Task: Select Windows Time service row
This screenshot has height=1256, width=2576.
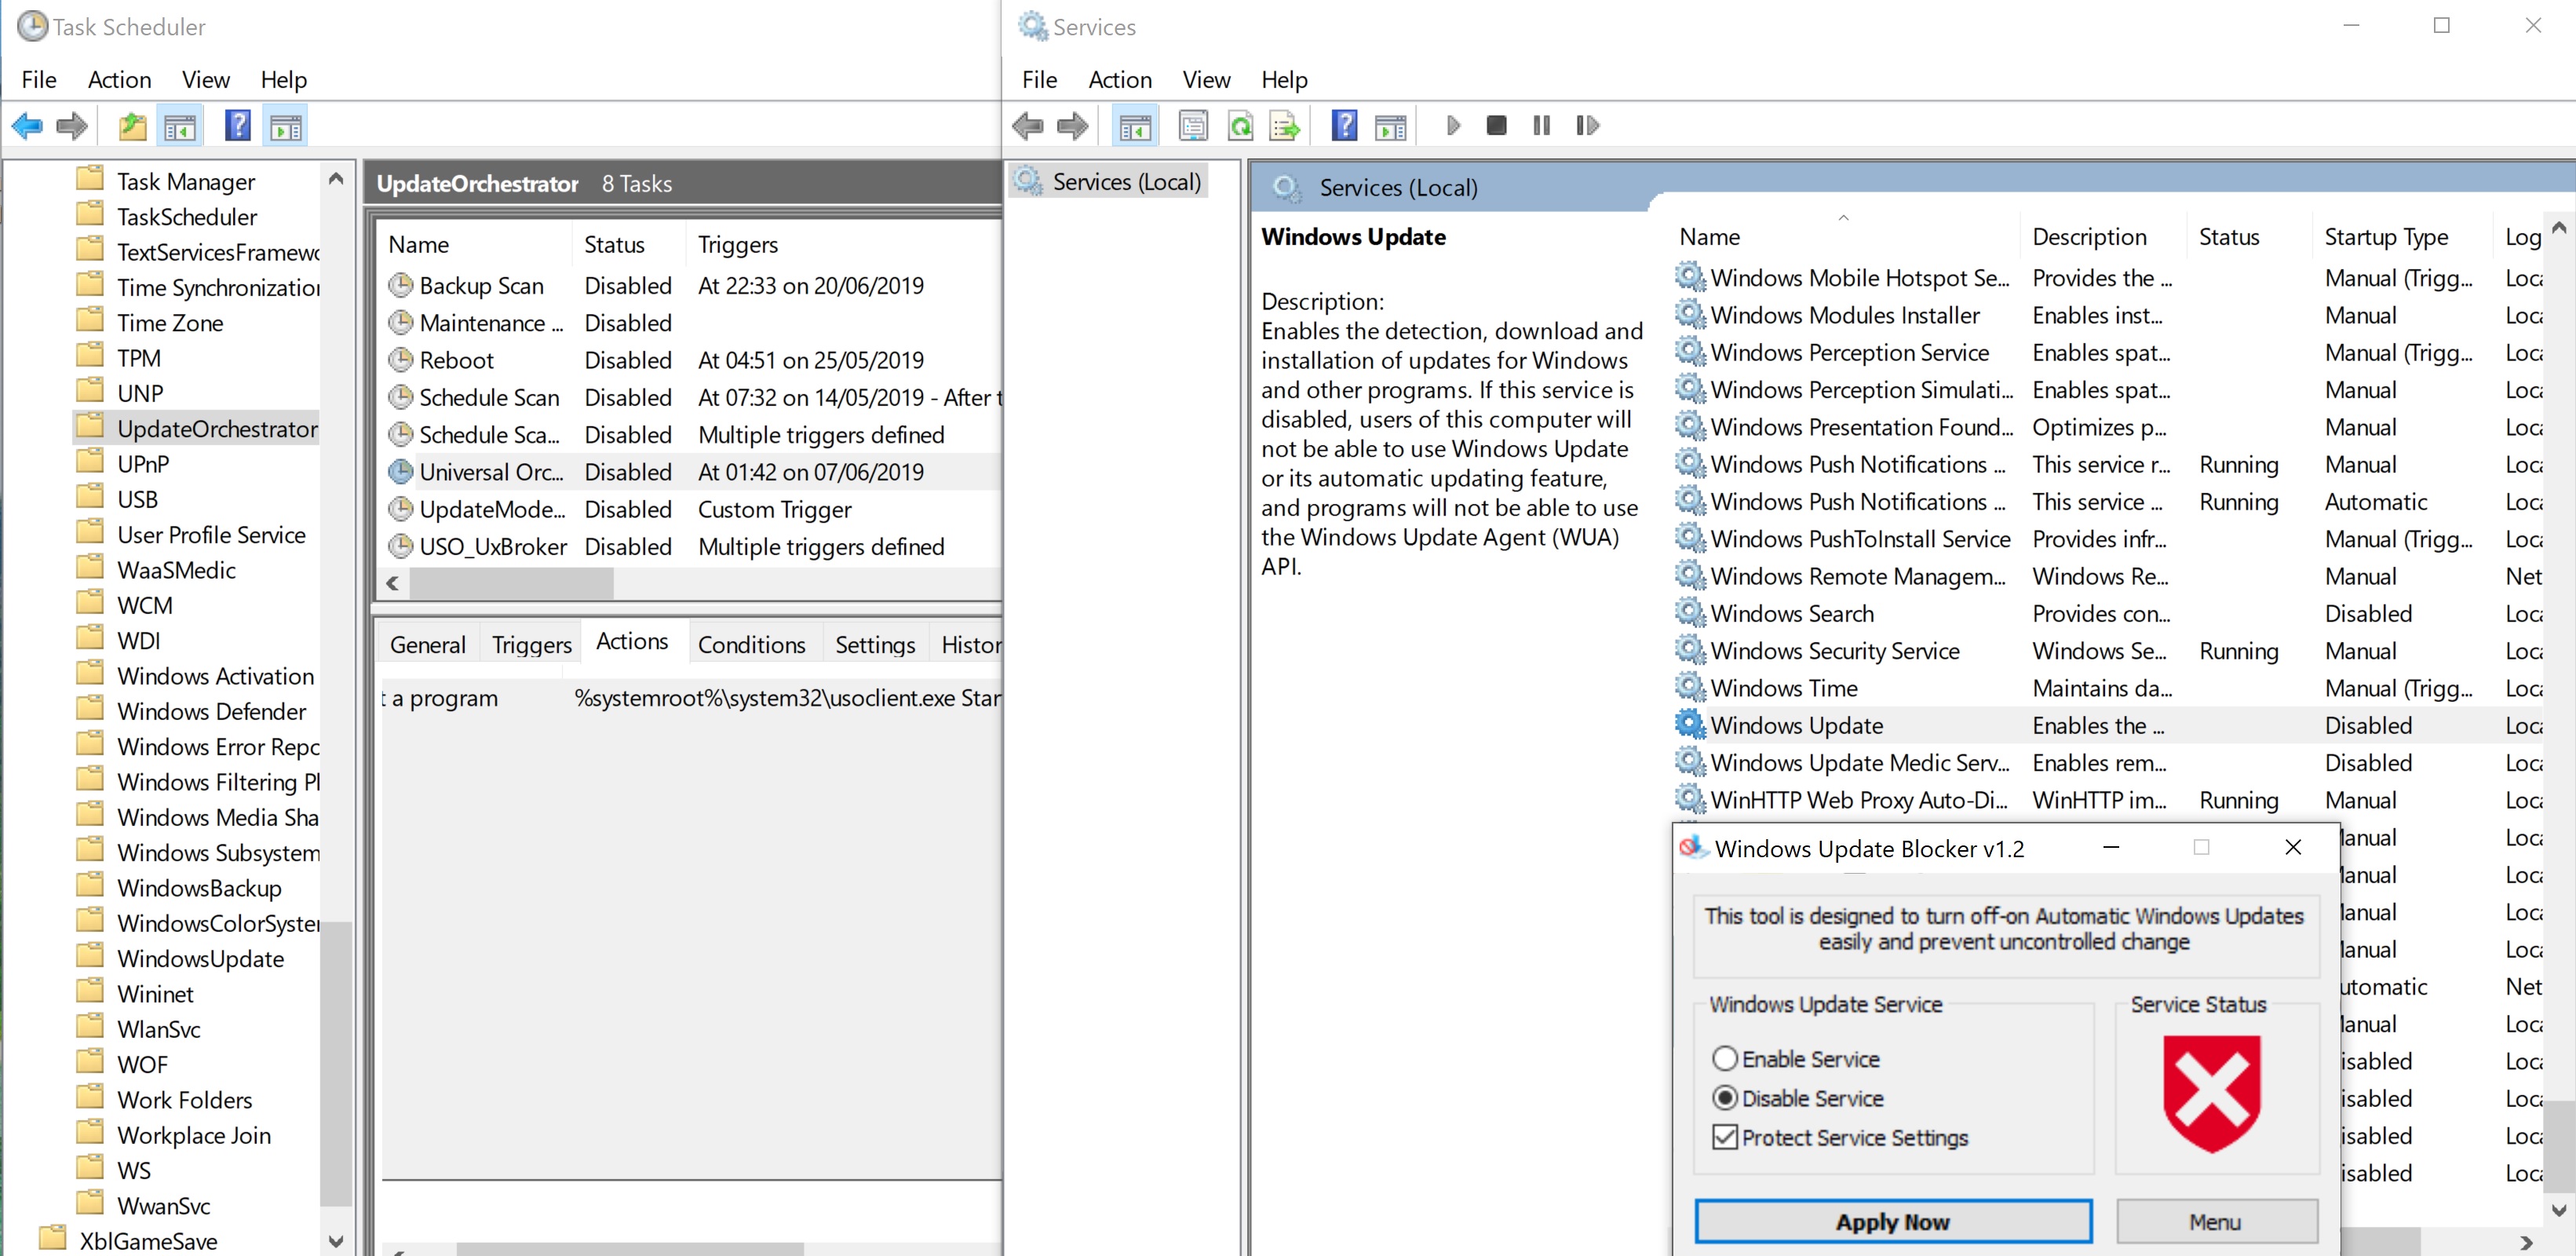Action: pos(2110,687)
